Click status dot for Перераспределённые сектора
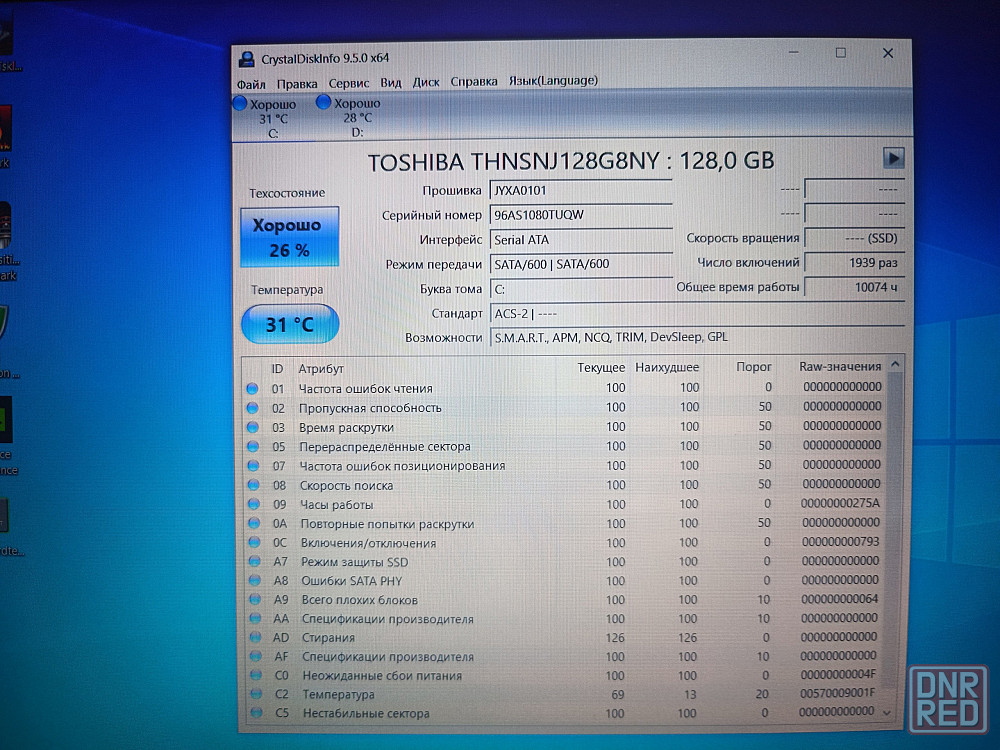The image size is (1000, 750). click(x=253, y=446)
